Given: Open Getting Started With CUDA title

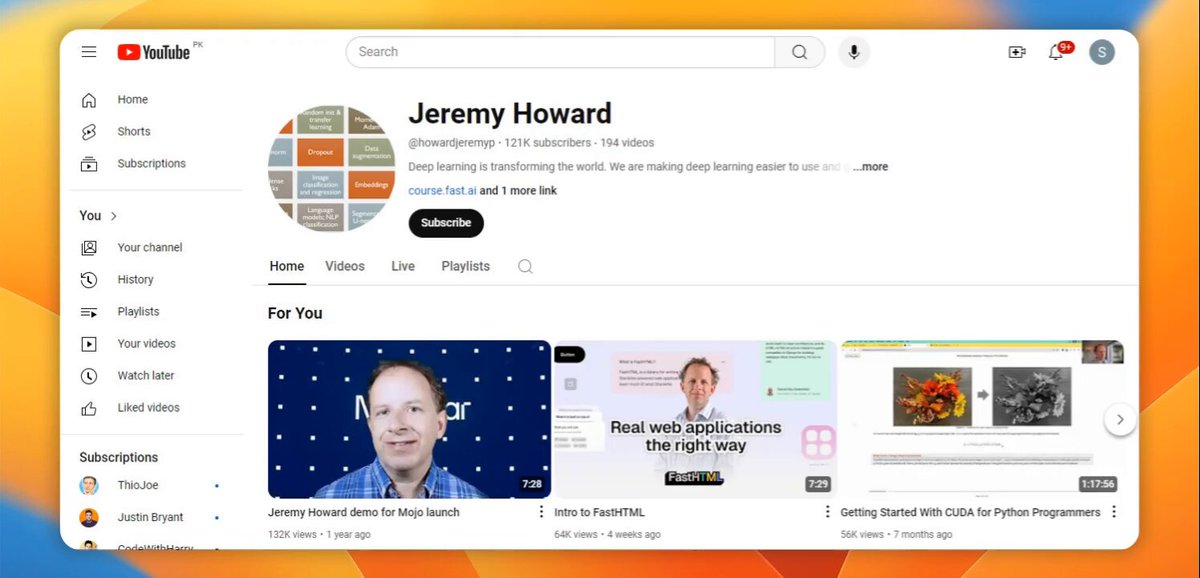Looking at the screenshot, I should click(x=970, y=512).
